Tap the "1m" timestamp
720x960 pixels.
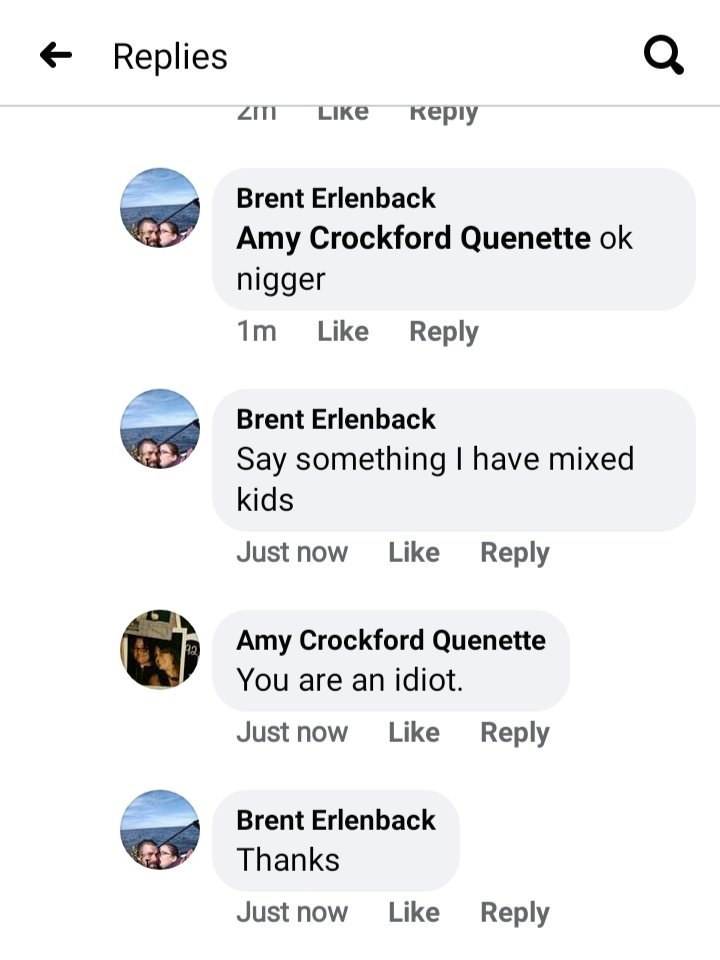click(x=256, y=332)
